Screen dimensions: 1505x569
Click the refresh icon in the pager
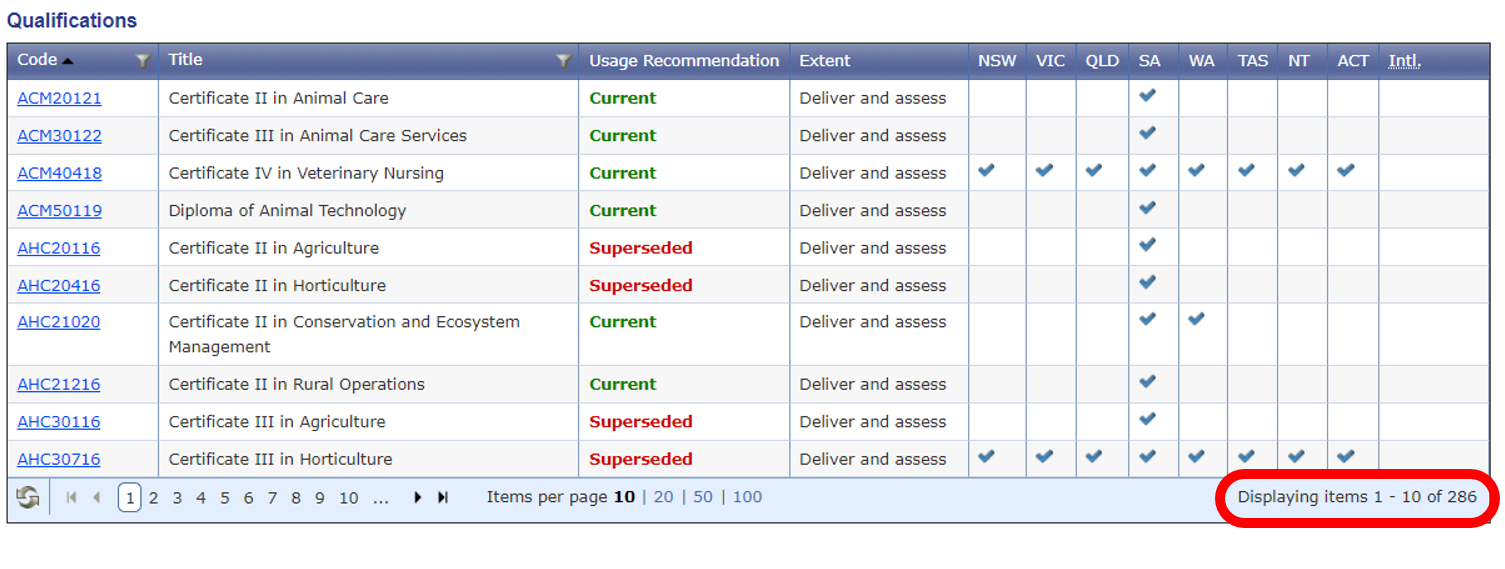pyautogui.click(x=28, y=497)
